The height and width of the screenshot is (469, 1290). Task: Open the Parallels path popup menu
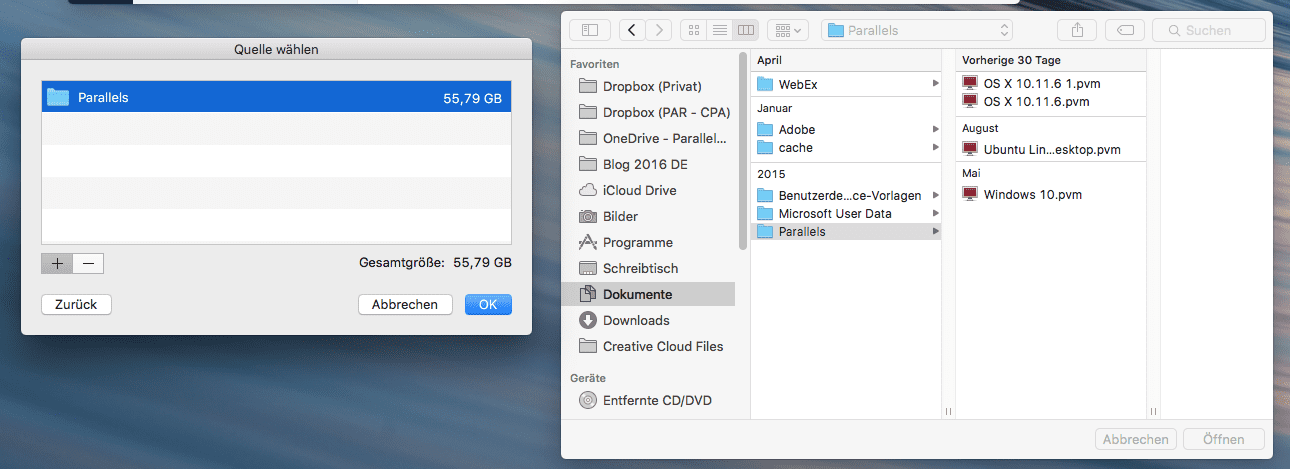[x=917, y=30]
